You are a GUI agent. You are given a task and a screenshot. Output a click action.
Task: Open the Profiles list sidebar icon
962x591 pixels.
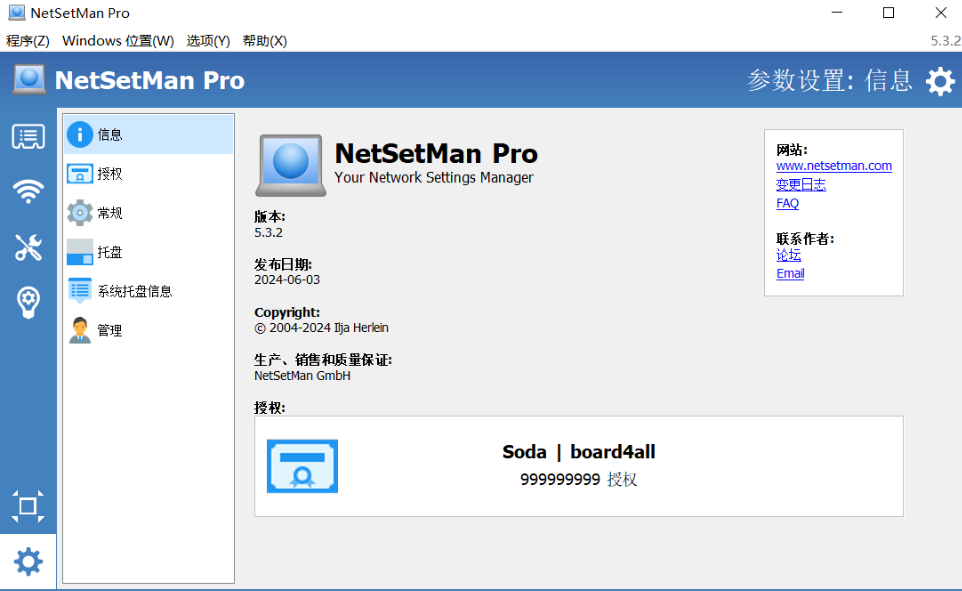tap(28, 137)
